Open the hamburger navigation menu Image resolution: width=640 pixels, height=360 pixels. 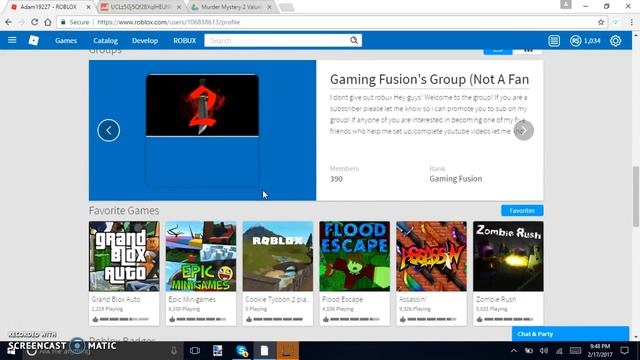point(12,40)
